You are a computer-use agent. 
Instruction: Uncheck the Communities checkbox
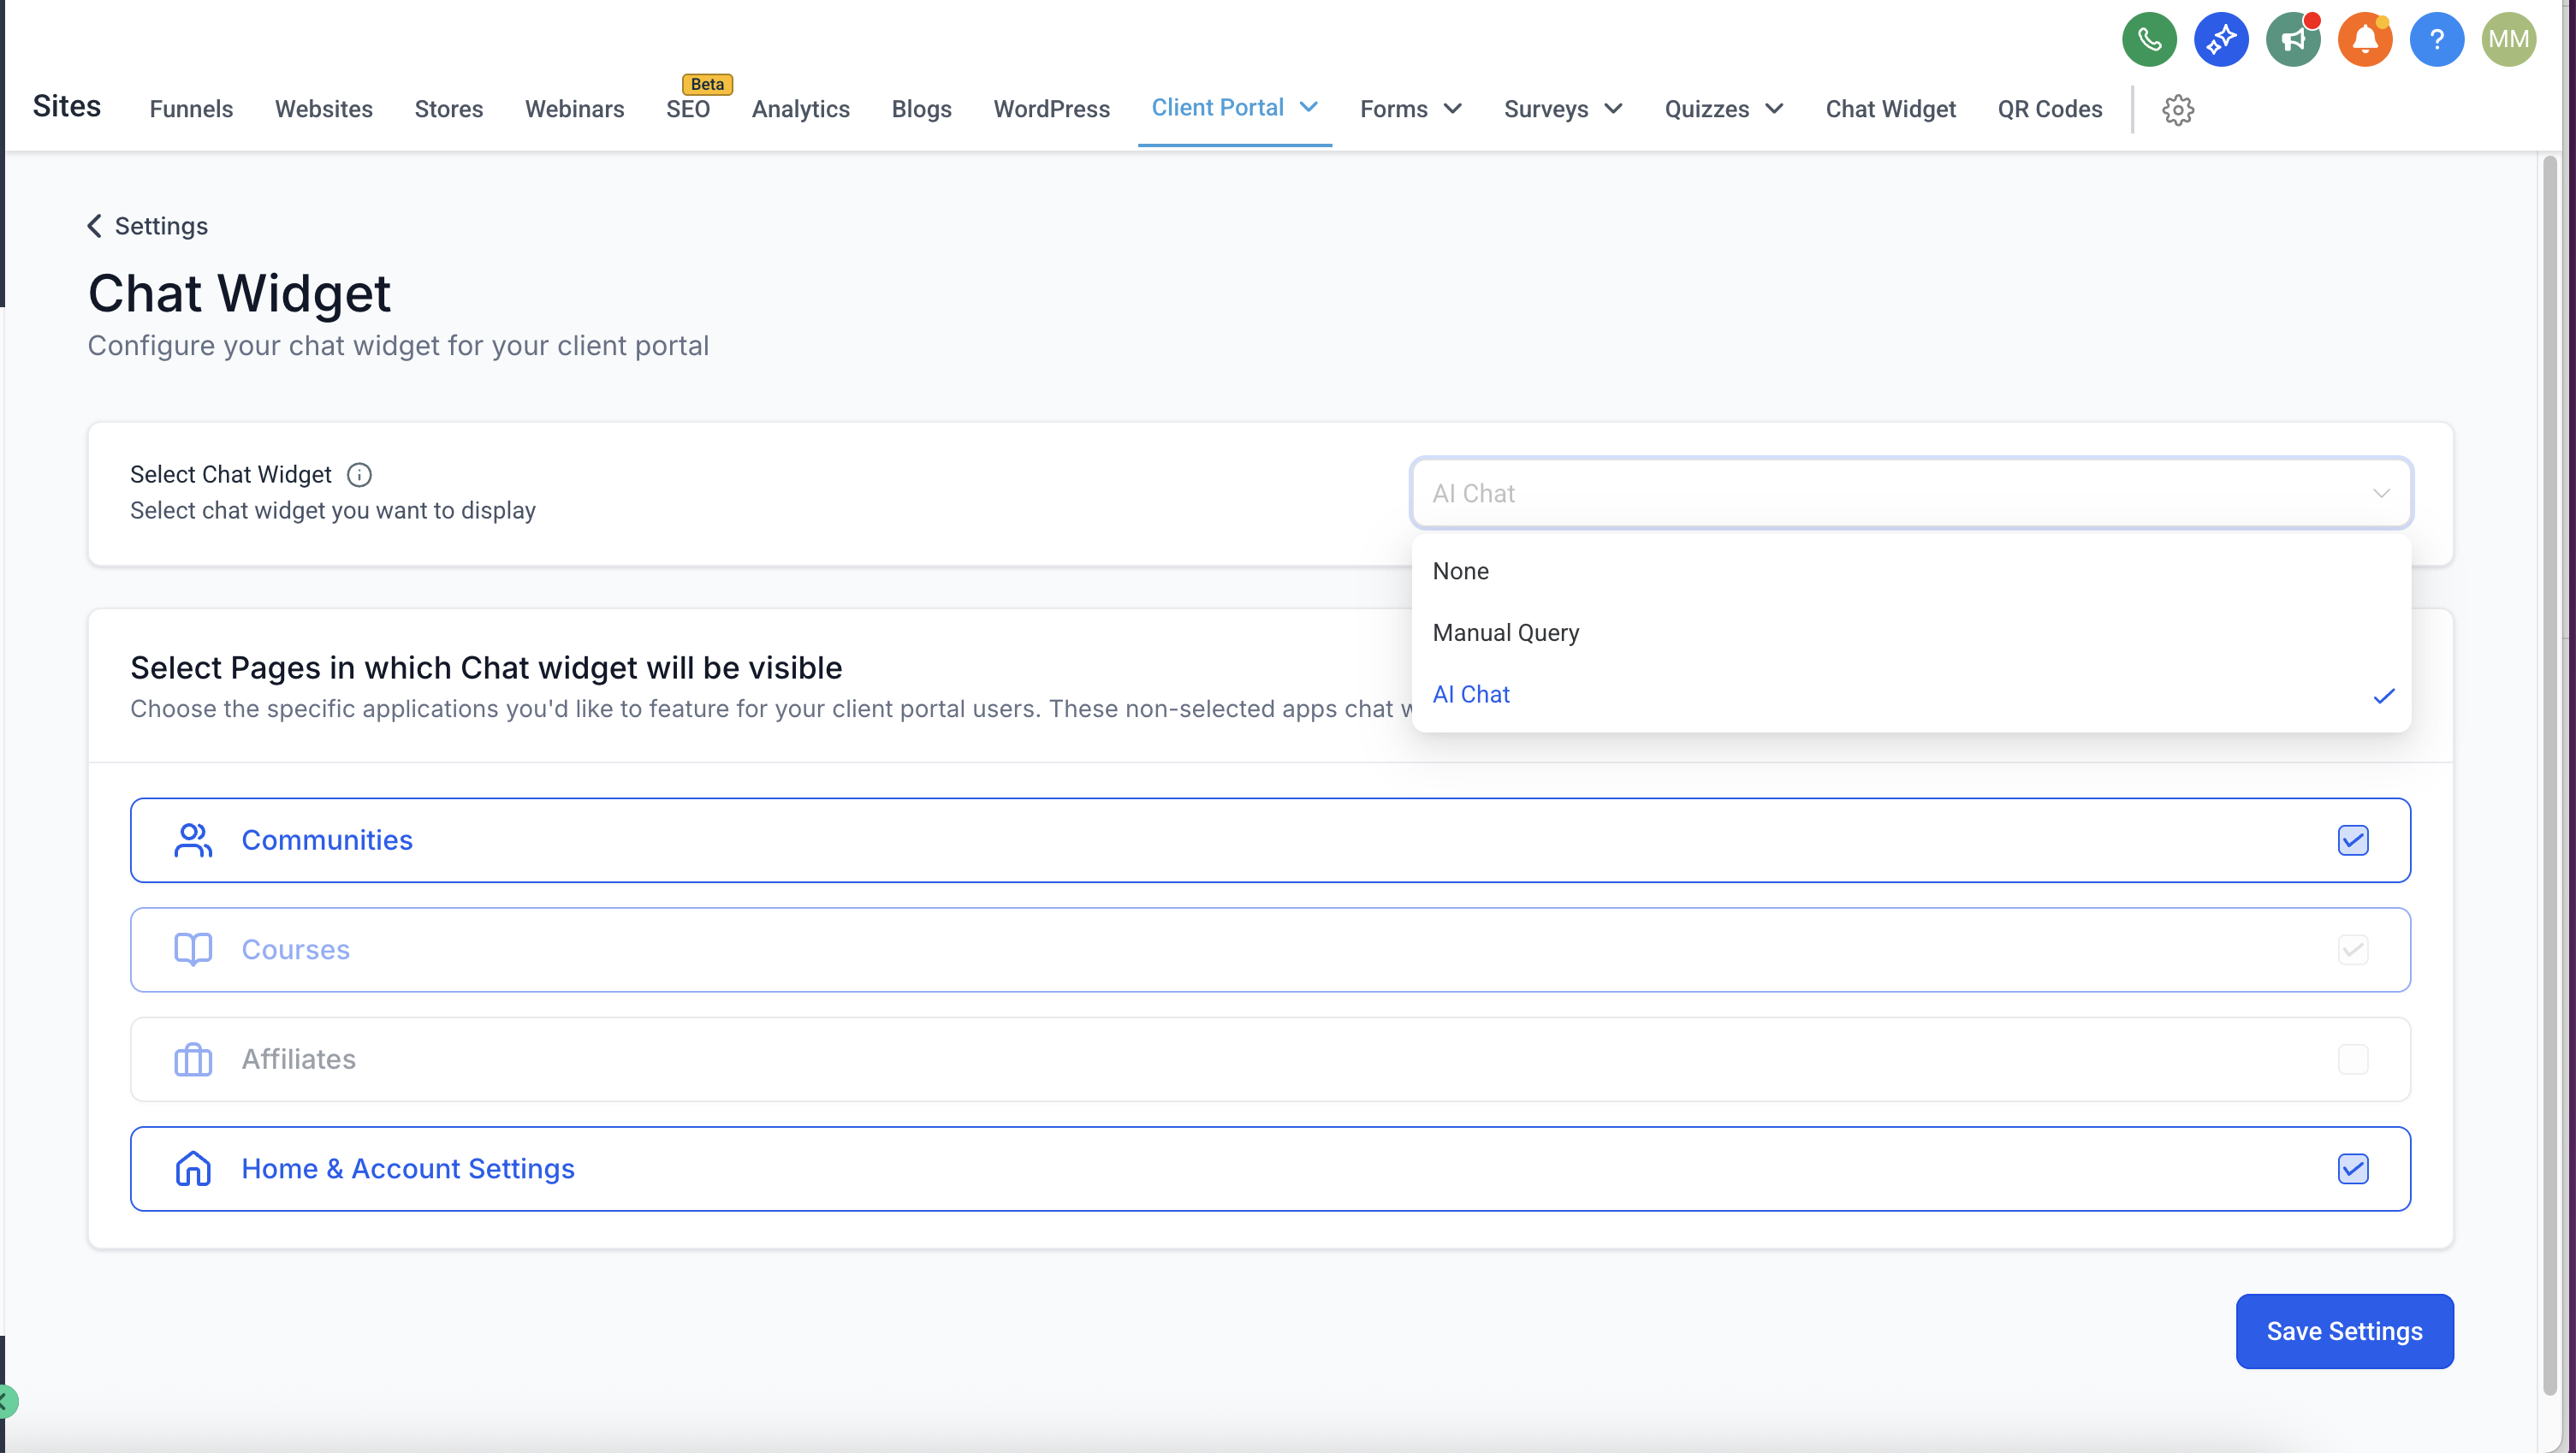[x=2353, y=840]
